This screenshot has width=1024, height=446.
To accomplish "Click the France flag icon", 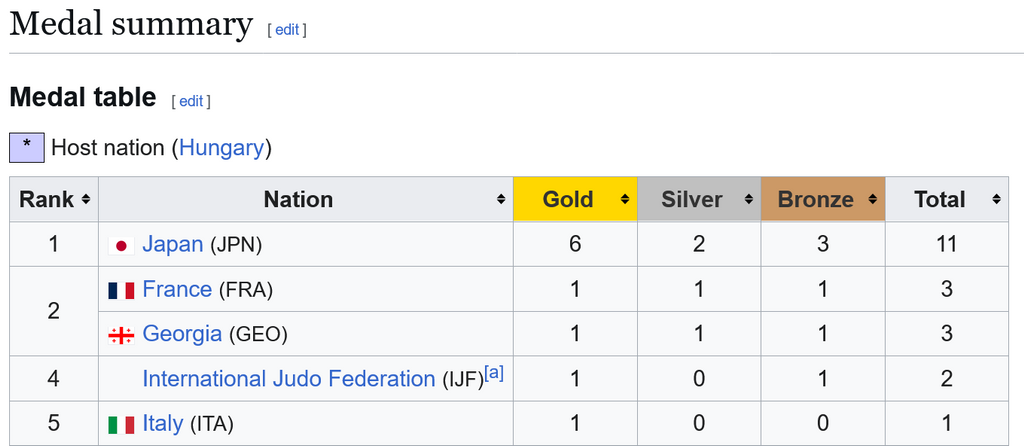I will tap(121, 291).
